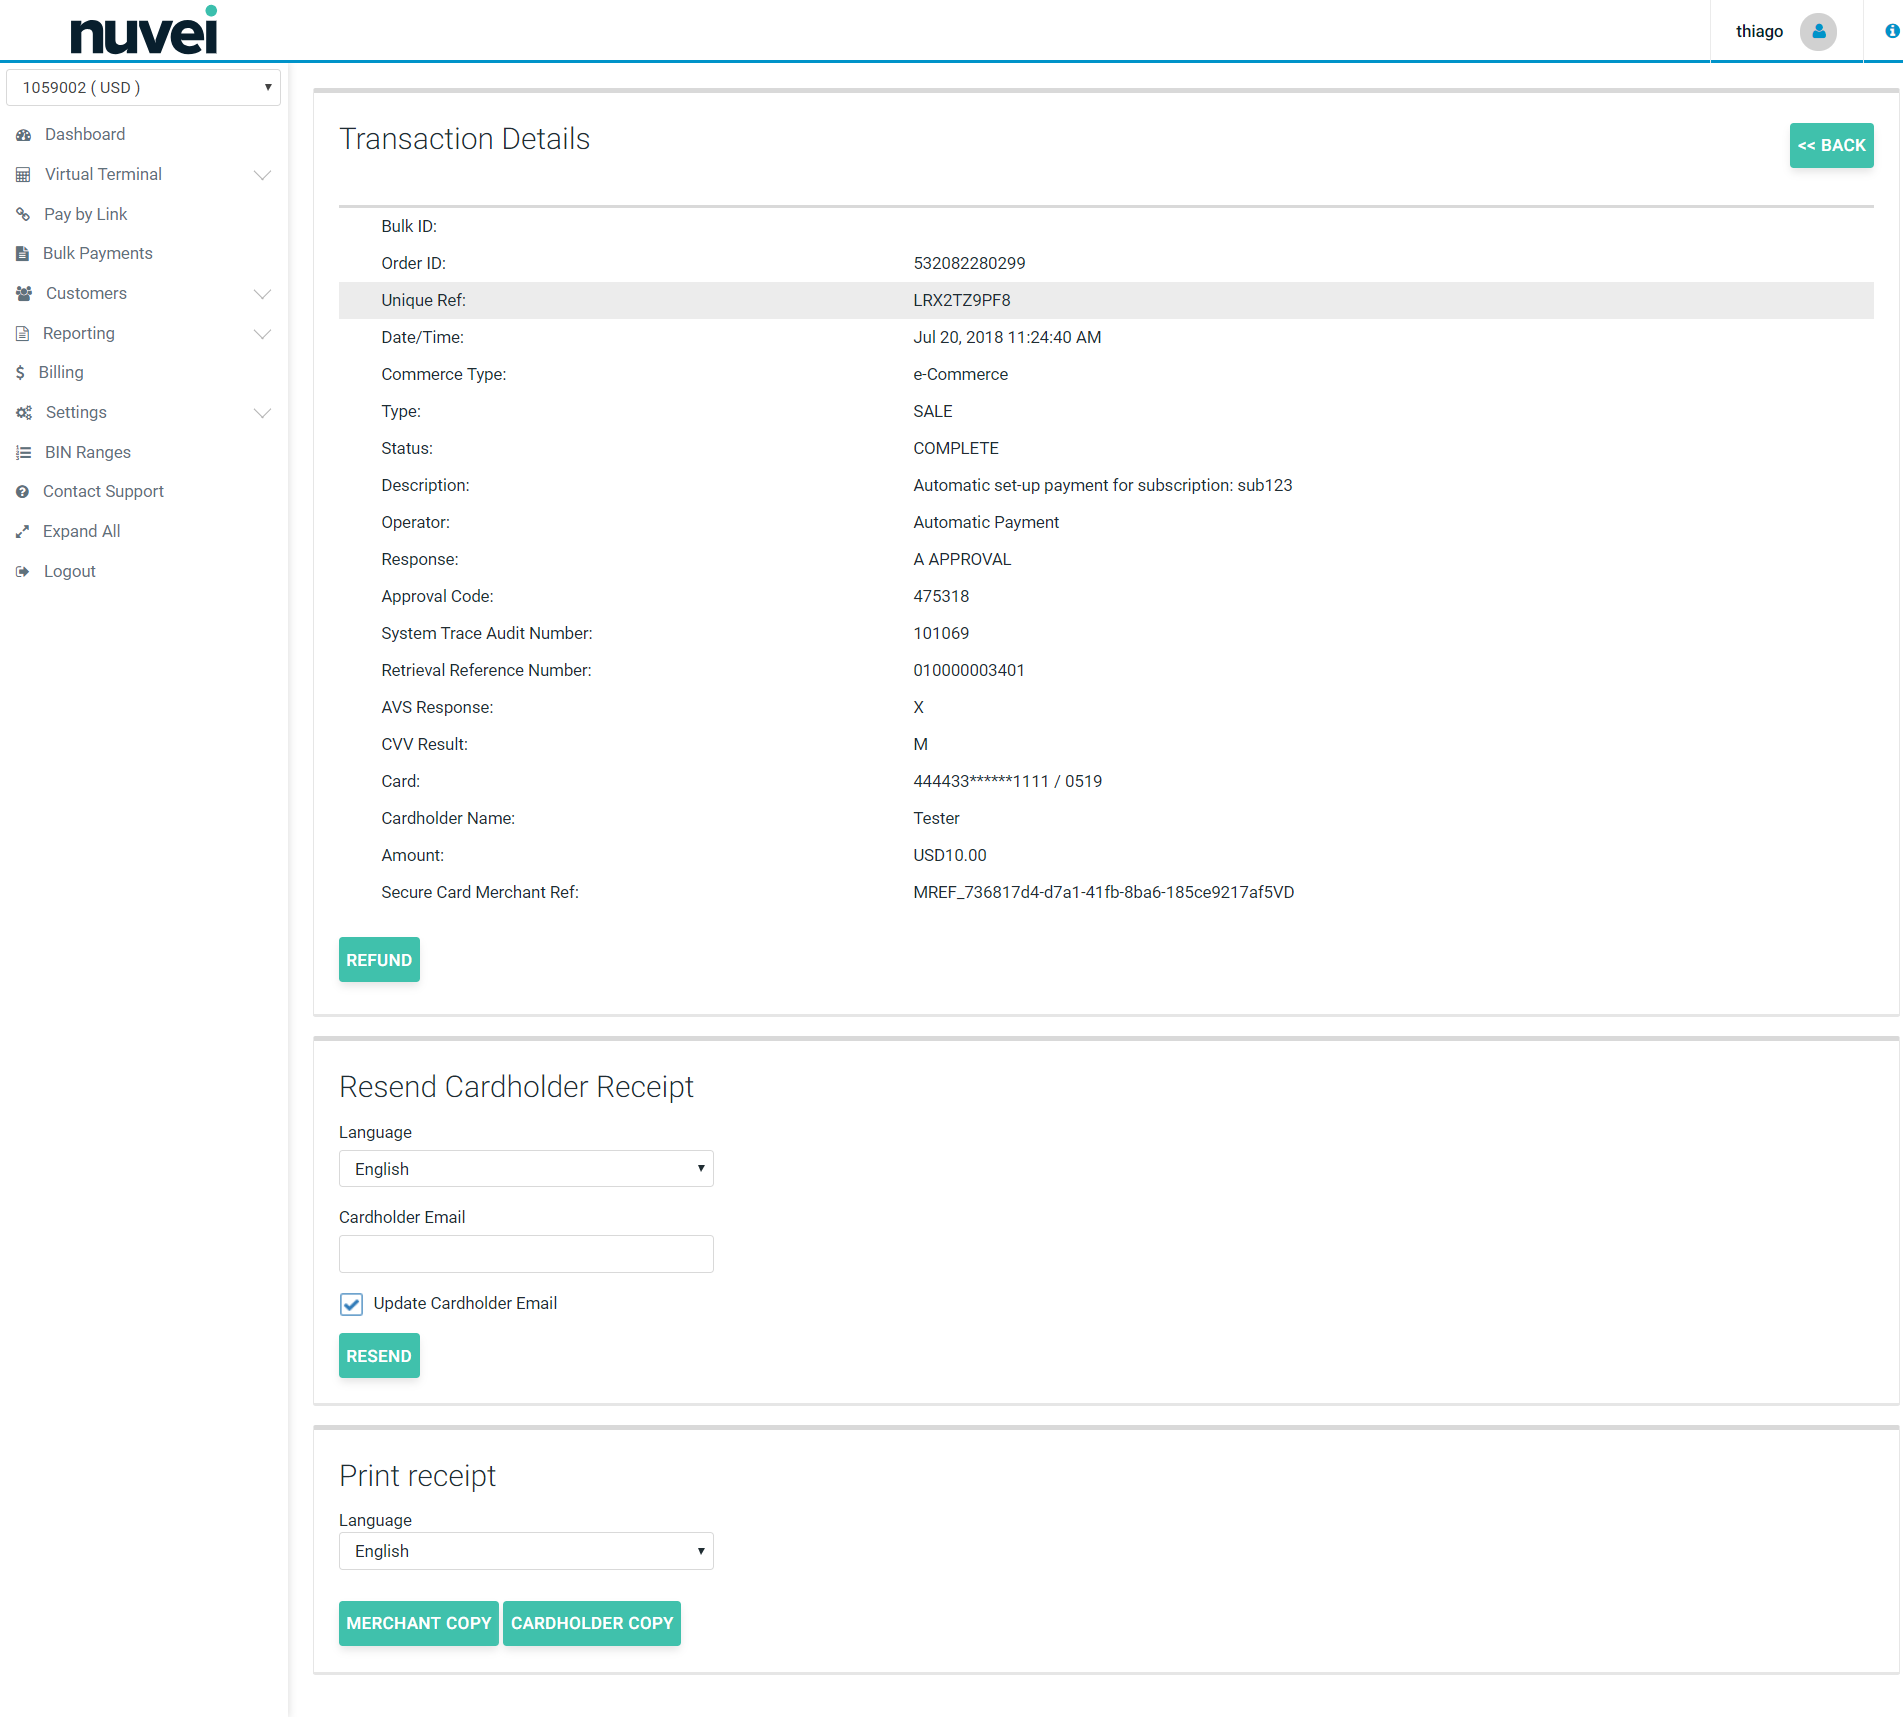This screenshot has width=1903, height=1717.
Task: Click the Logout arrow icon
Action: click(23, 572)
